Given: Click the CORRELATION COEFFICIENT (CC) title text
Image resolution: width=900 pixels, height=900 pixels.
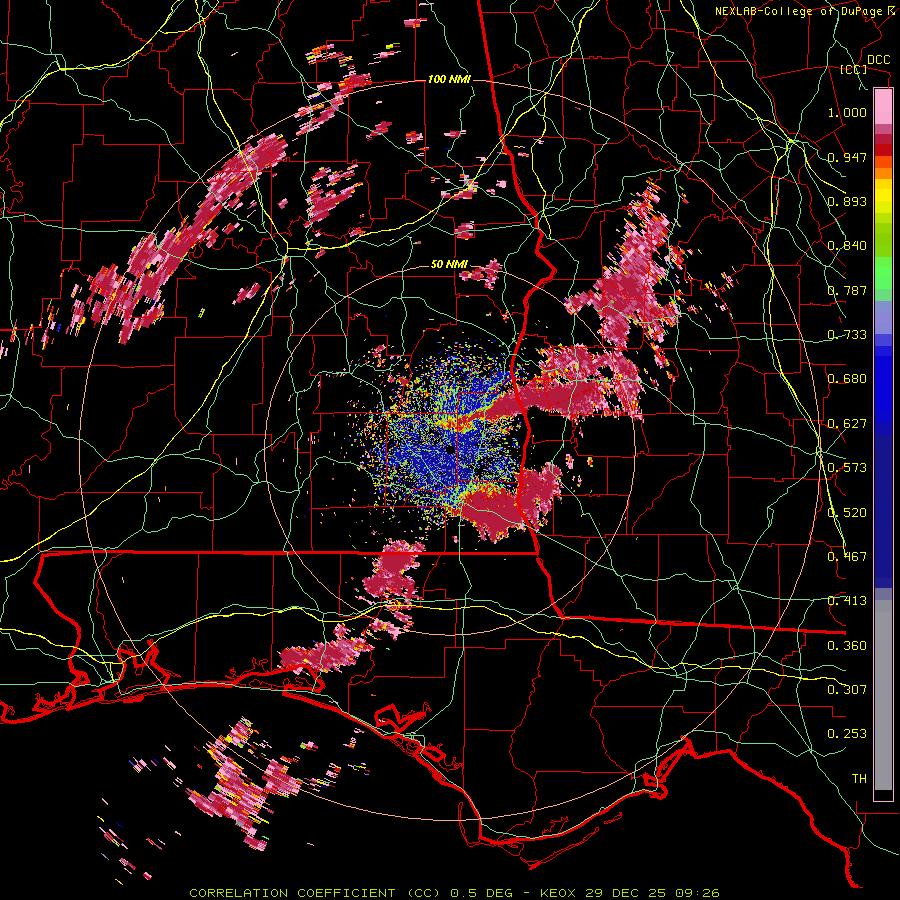Looking at the screenshot, I should pyautogui.click(x=316, y=893).
